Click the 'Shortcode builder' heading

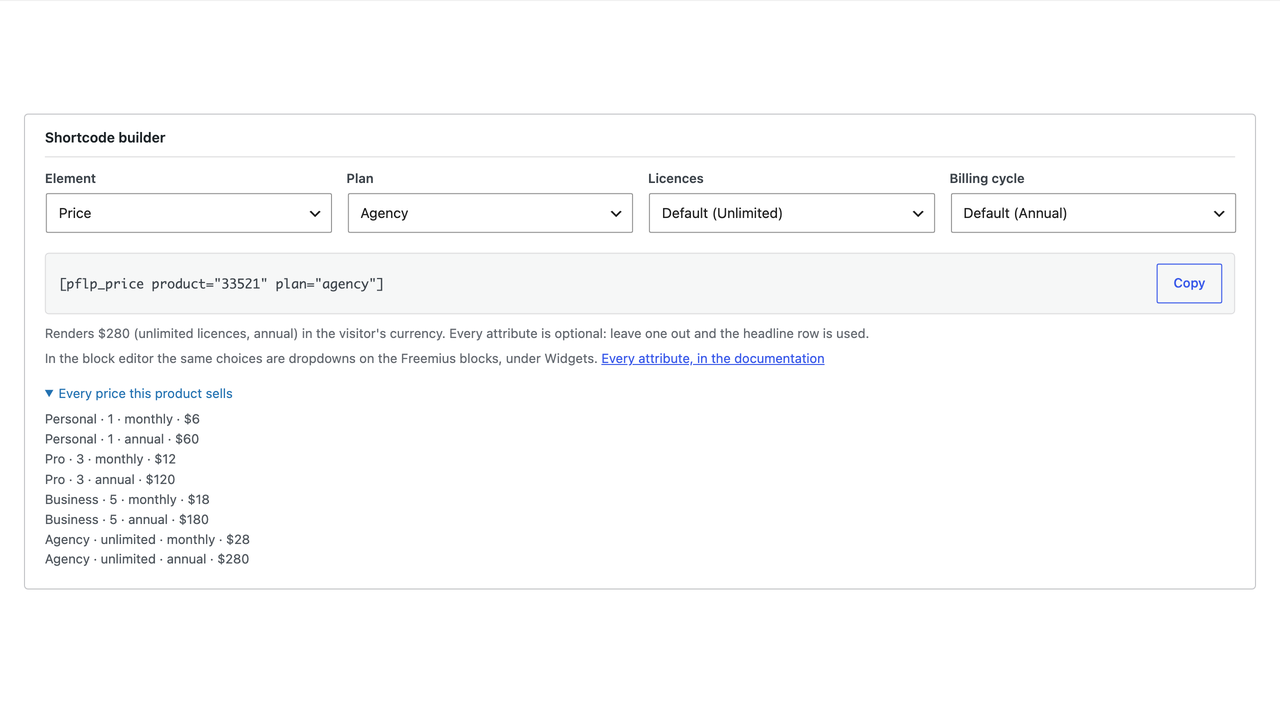(x=105, y=138)
